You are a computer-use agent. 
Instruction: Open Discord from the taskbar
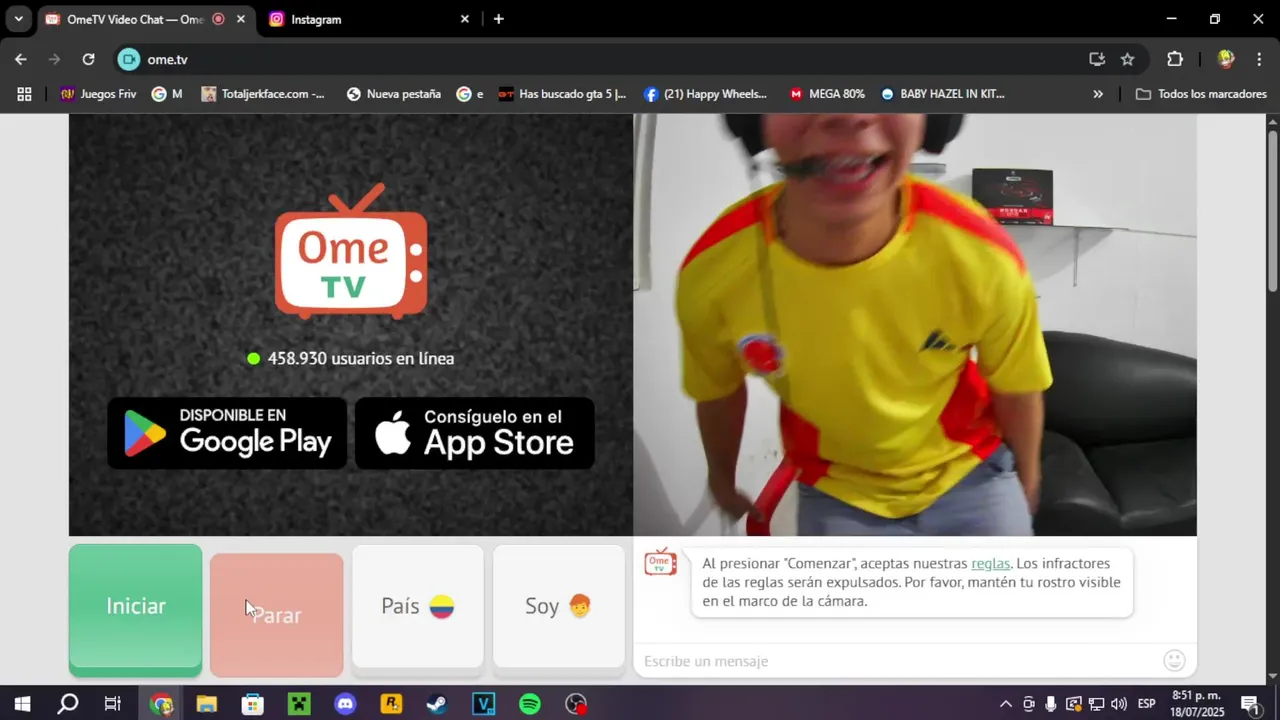(x=345, y=704)
